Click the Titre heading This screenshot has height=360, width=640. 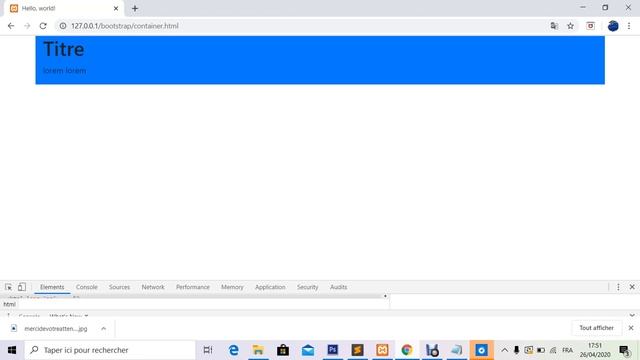[x=64, y=49]
